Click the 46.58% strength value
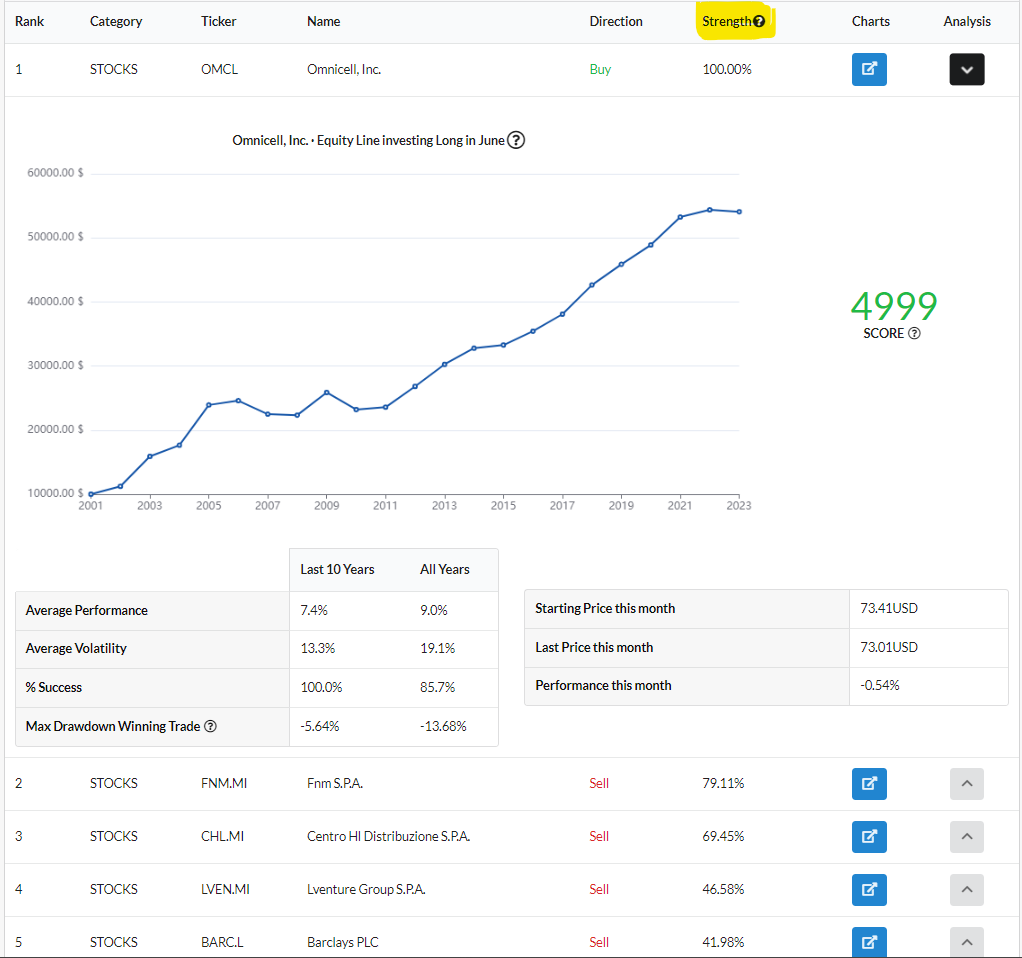 coord(723,889)
